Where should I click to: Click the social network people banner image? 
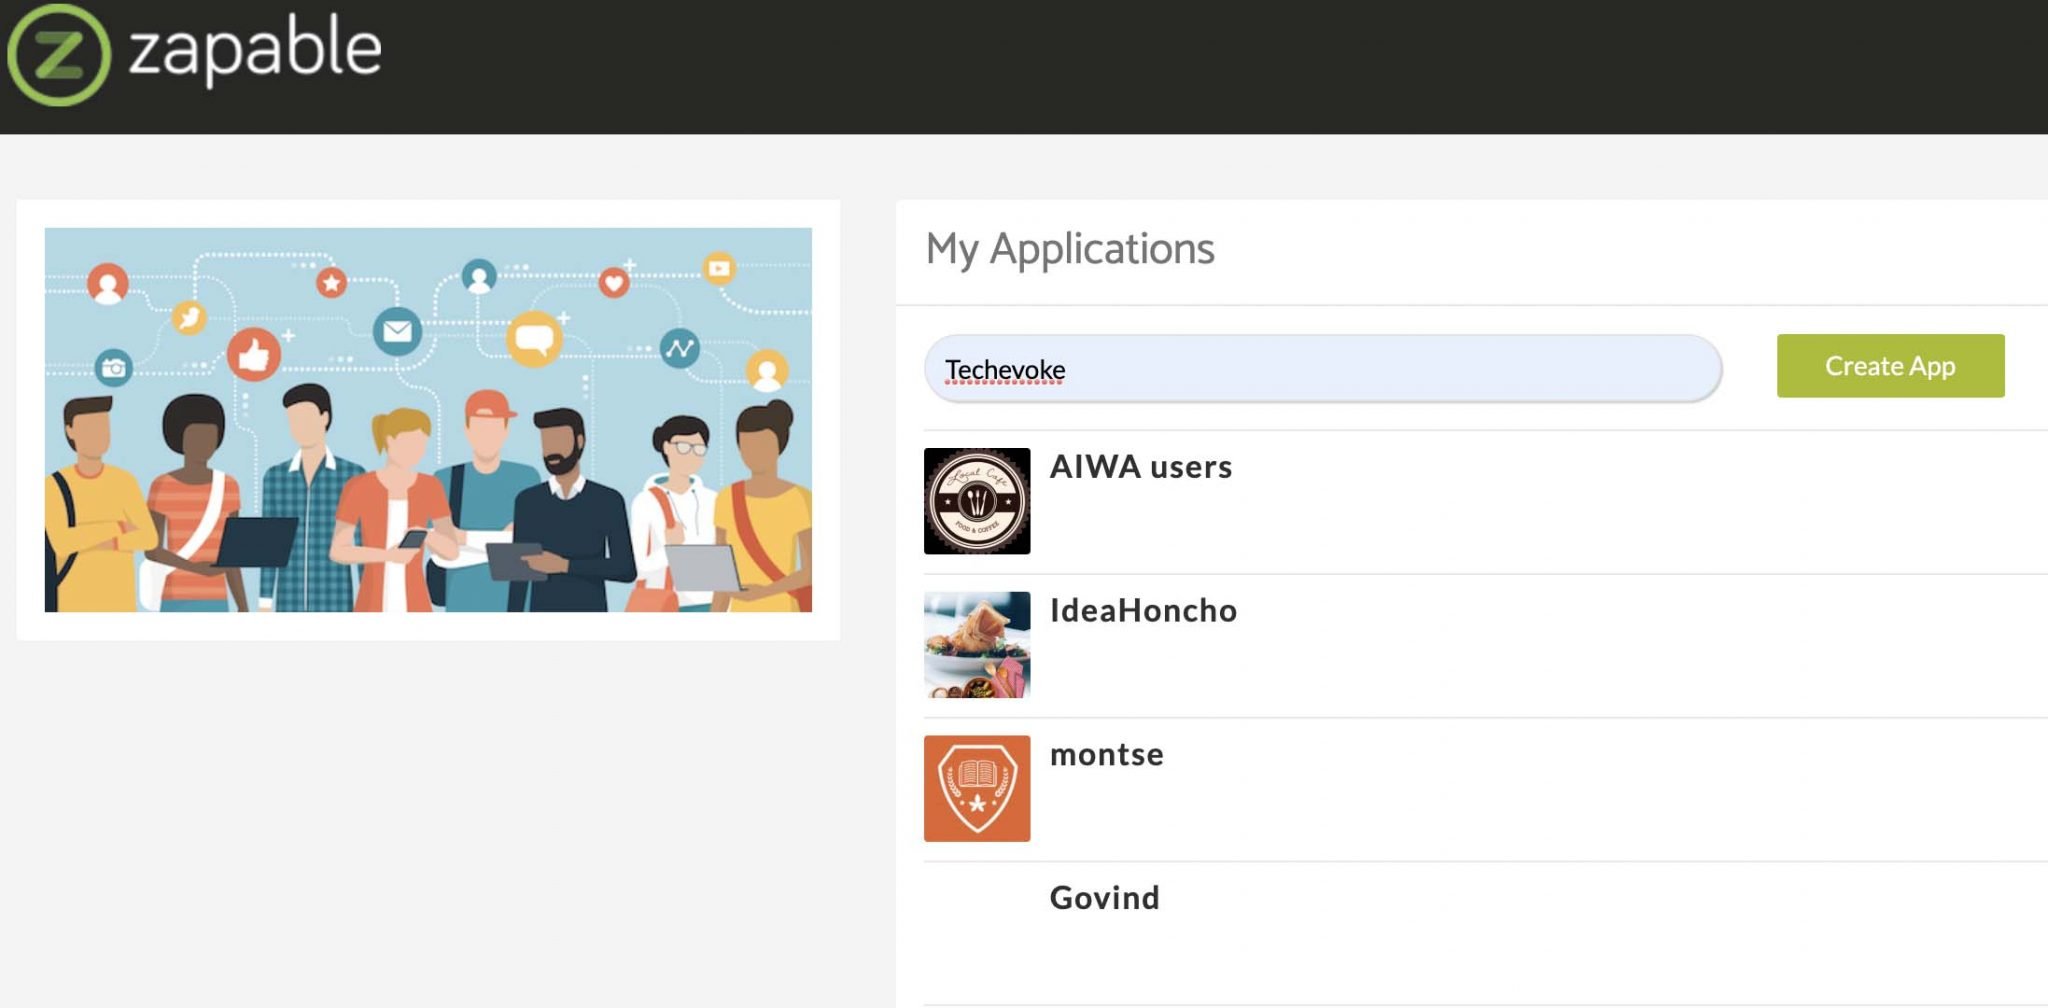[x=428, y=420]
